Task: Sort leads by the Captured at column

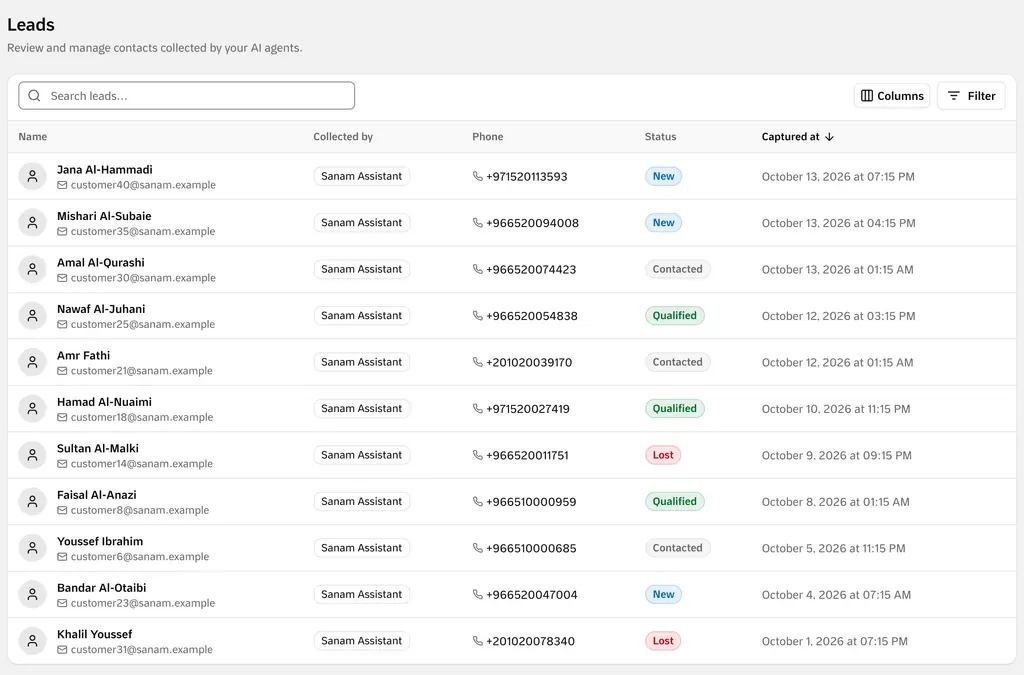Action: (x=797, y=137)
